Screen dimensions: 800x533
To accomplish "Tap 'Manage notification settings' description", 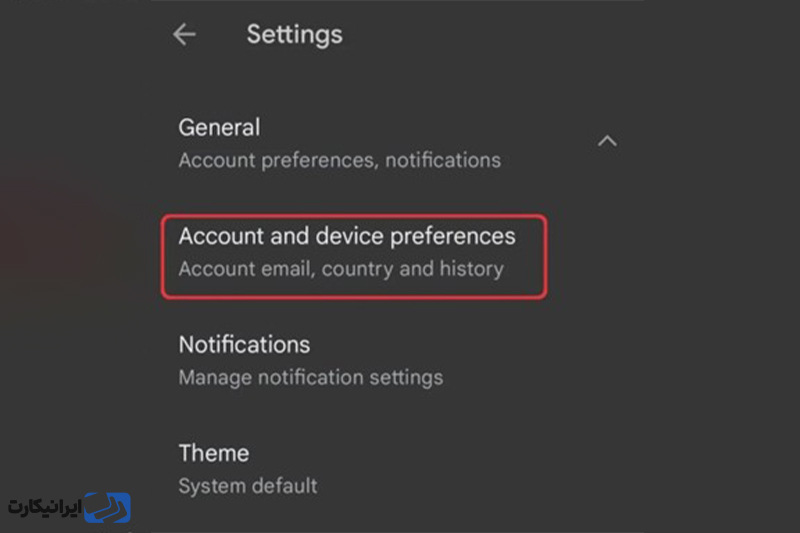I will click(311, 378).
